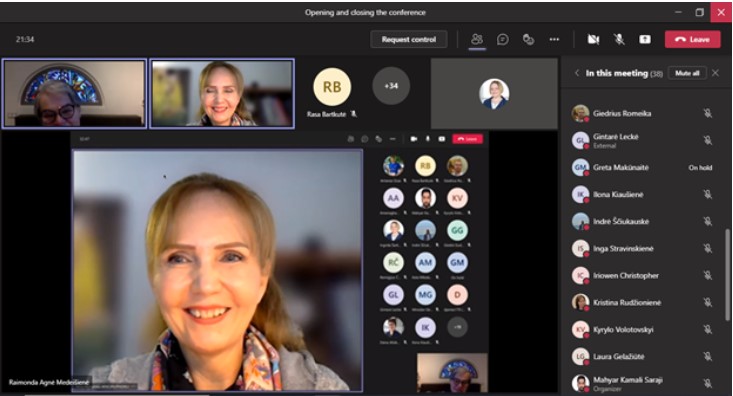Toggle the camera on
This screenshot has width=733, height=396.
point(593,39)
